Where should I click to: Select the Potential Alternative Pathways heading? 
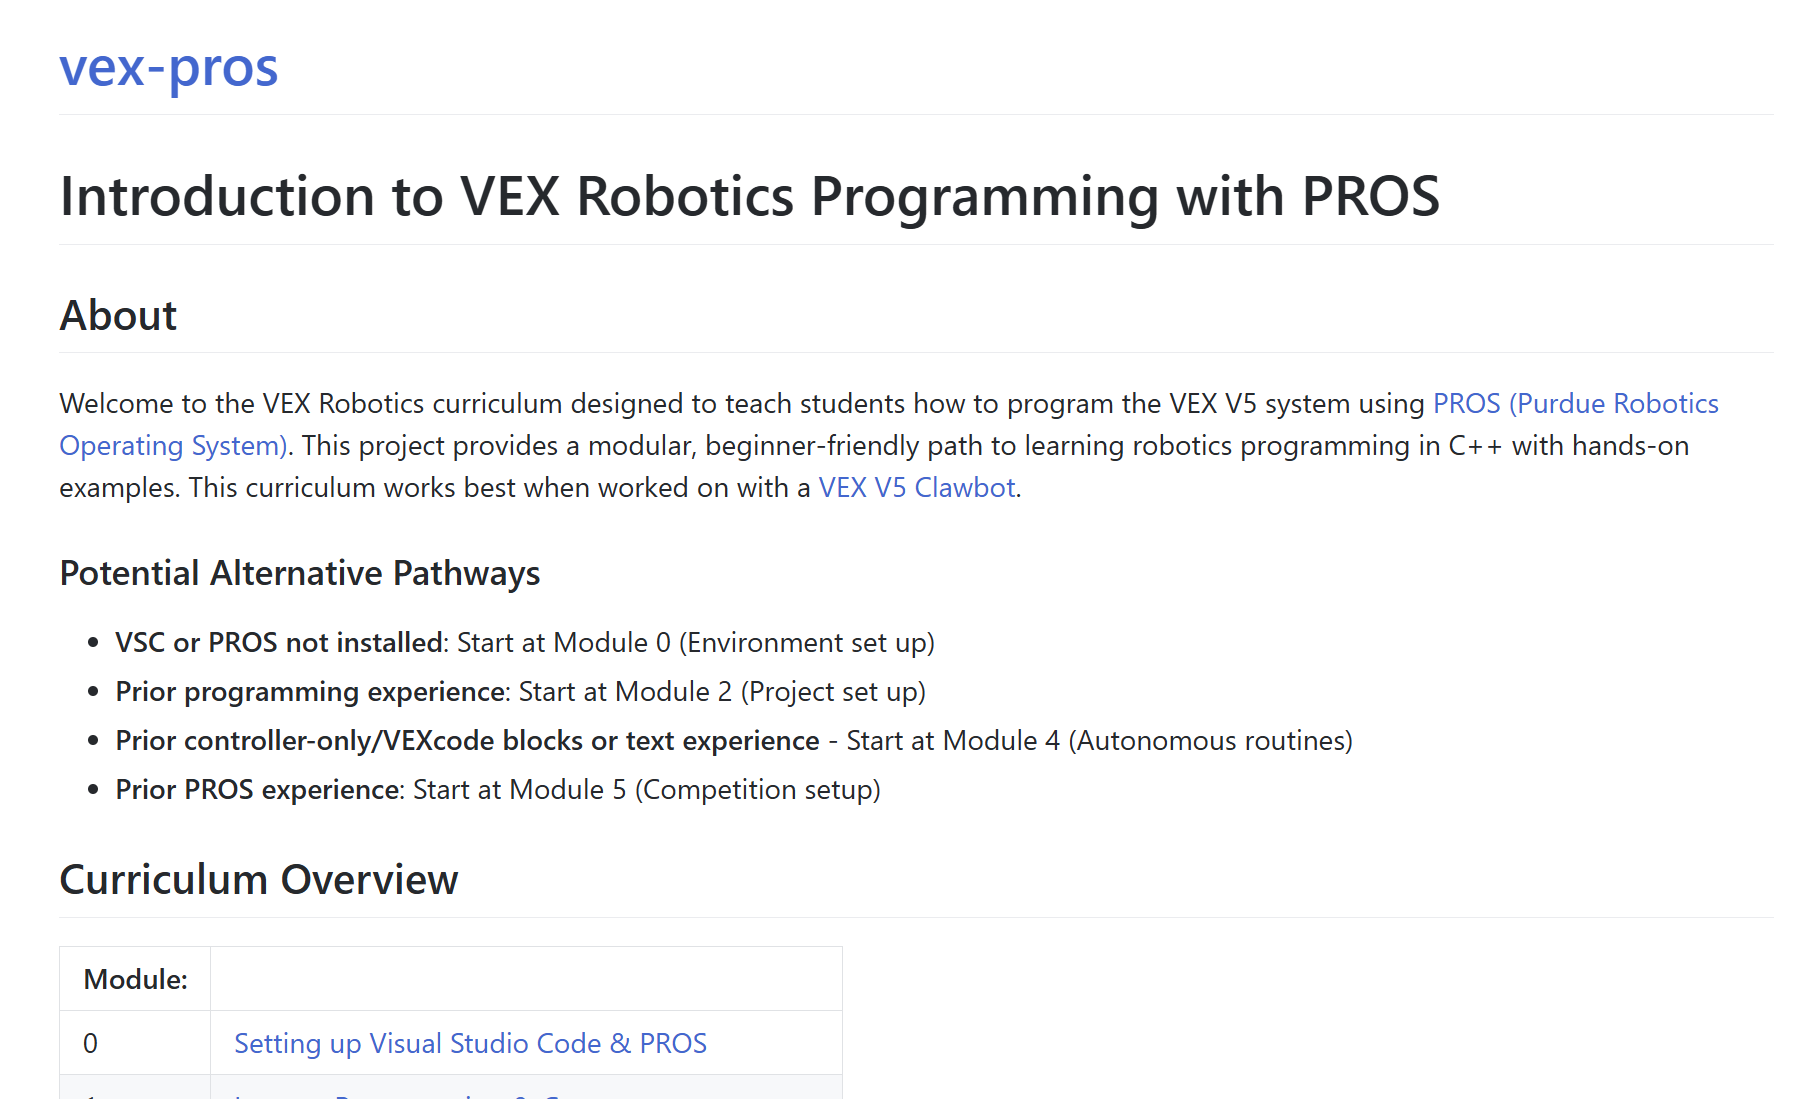point(299,573)
